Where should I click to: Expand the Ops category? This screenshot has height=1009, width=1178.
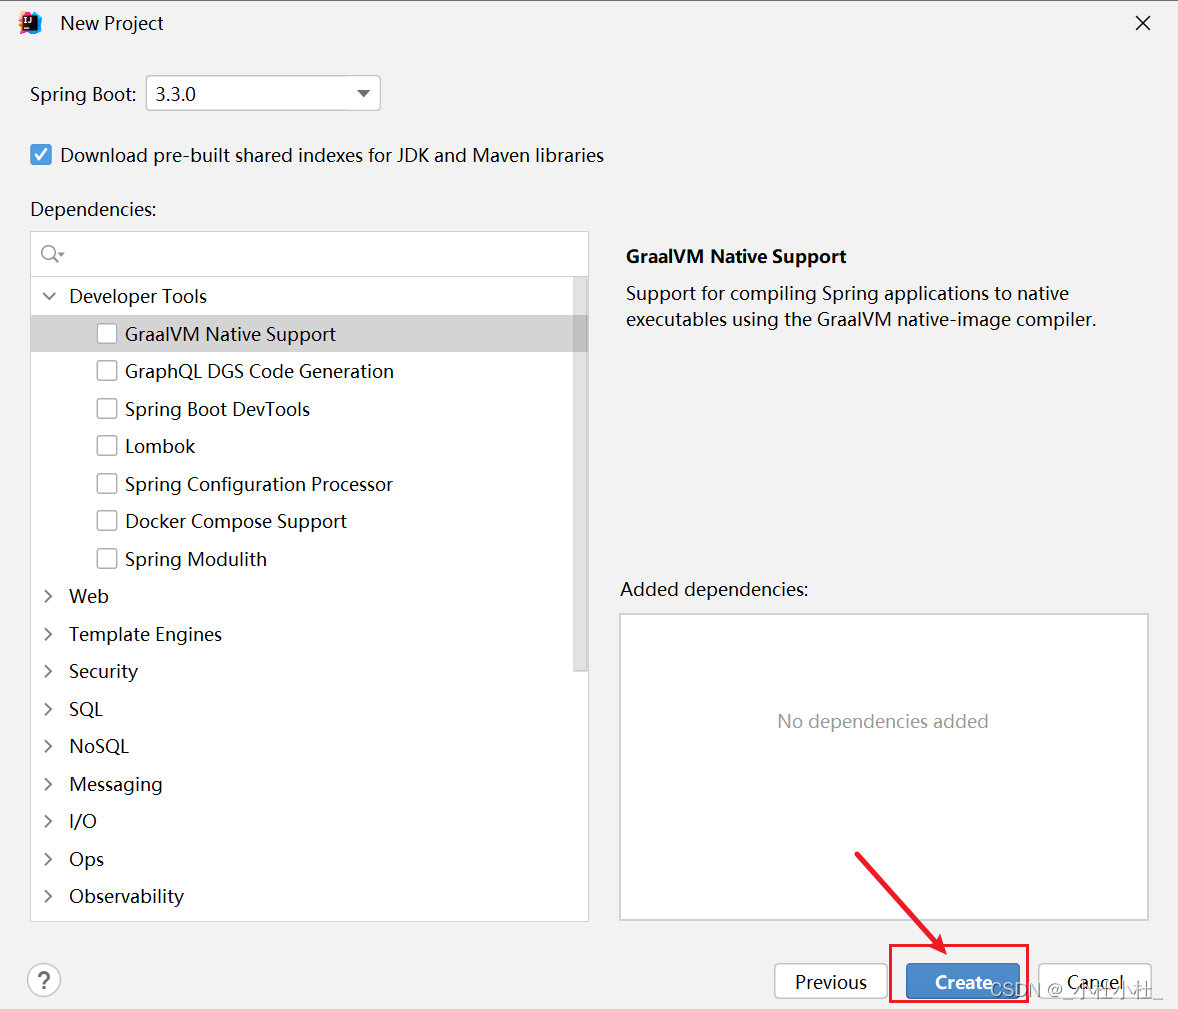49,859
